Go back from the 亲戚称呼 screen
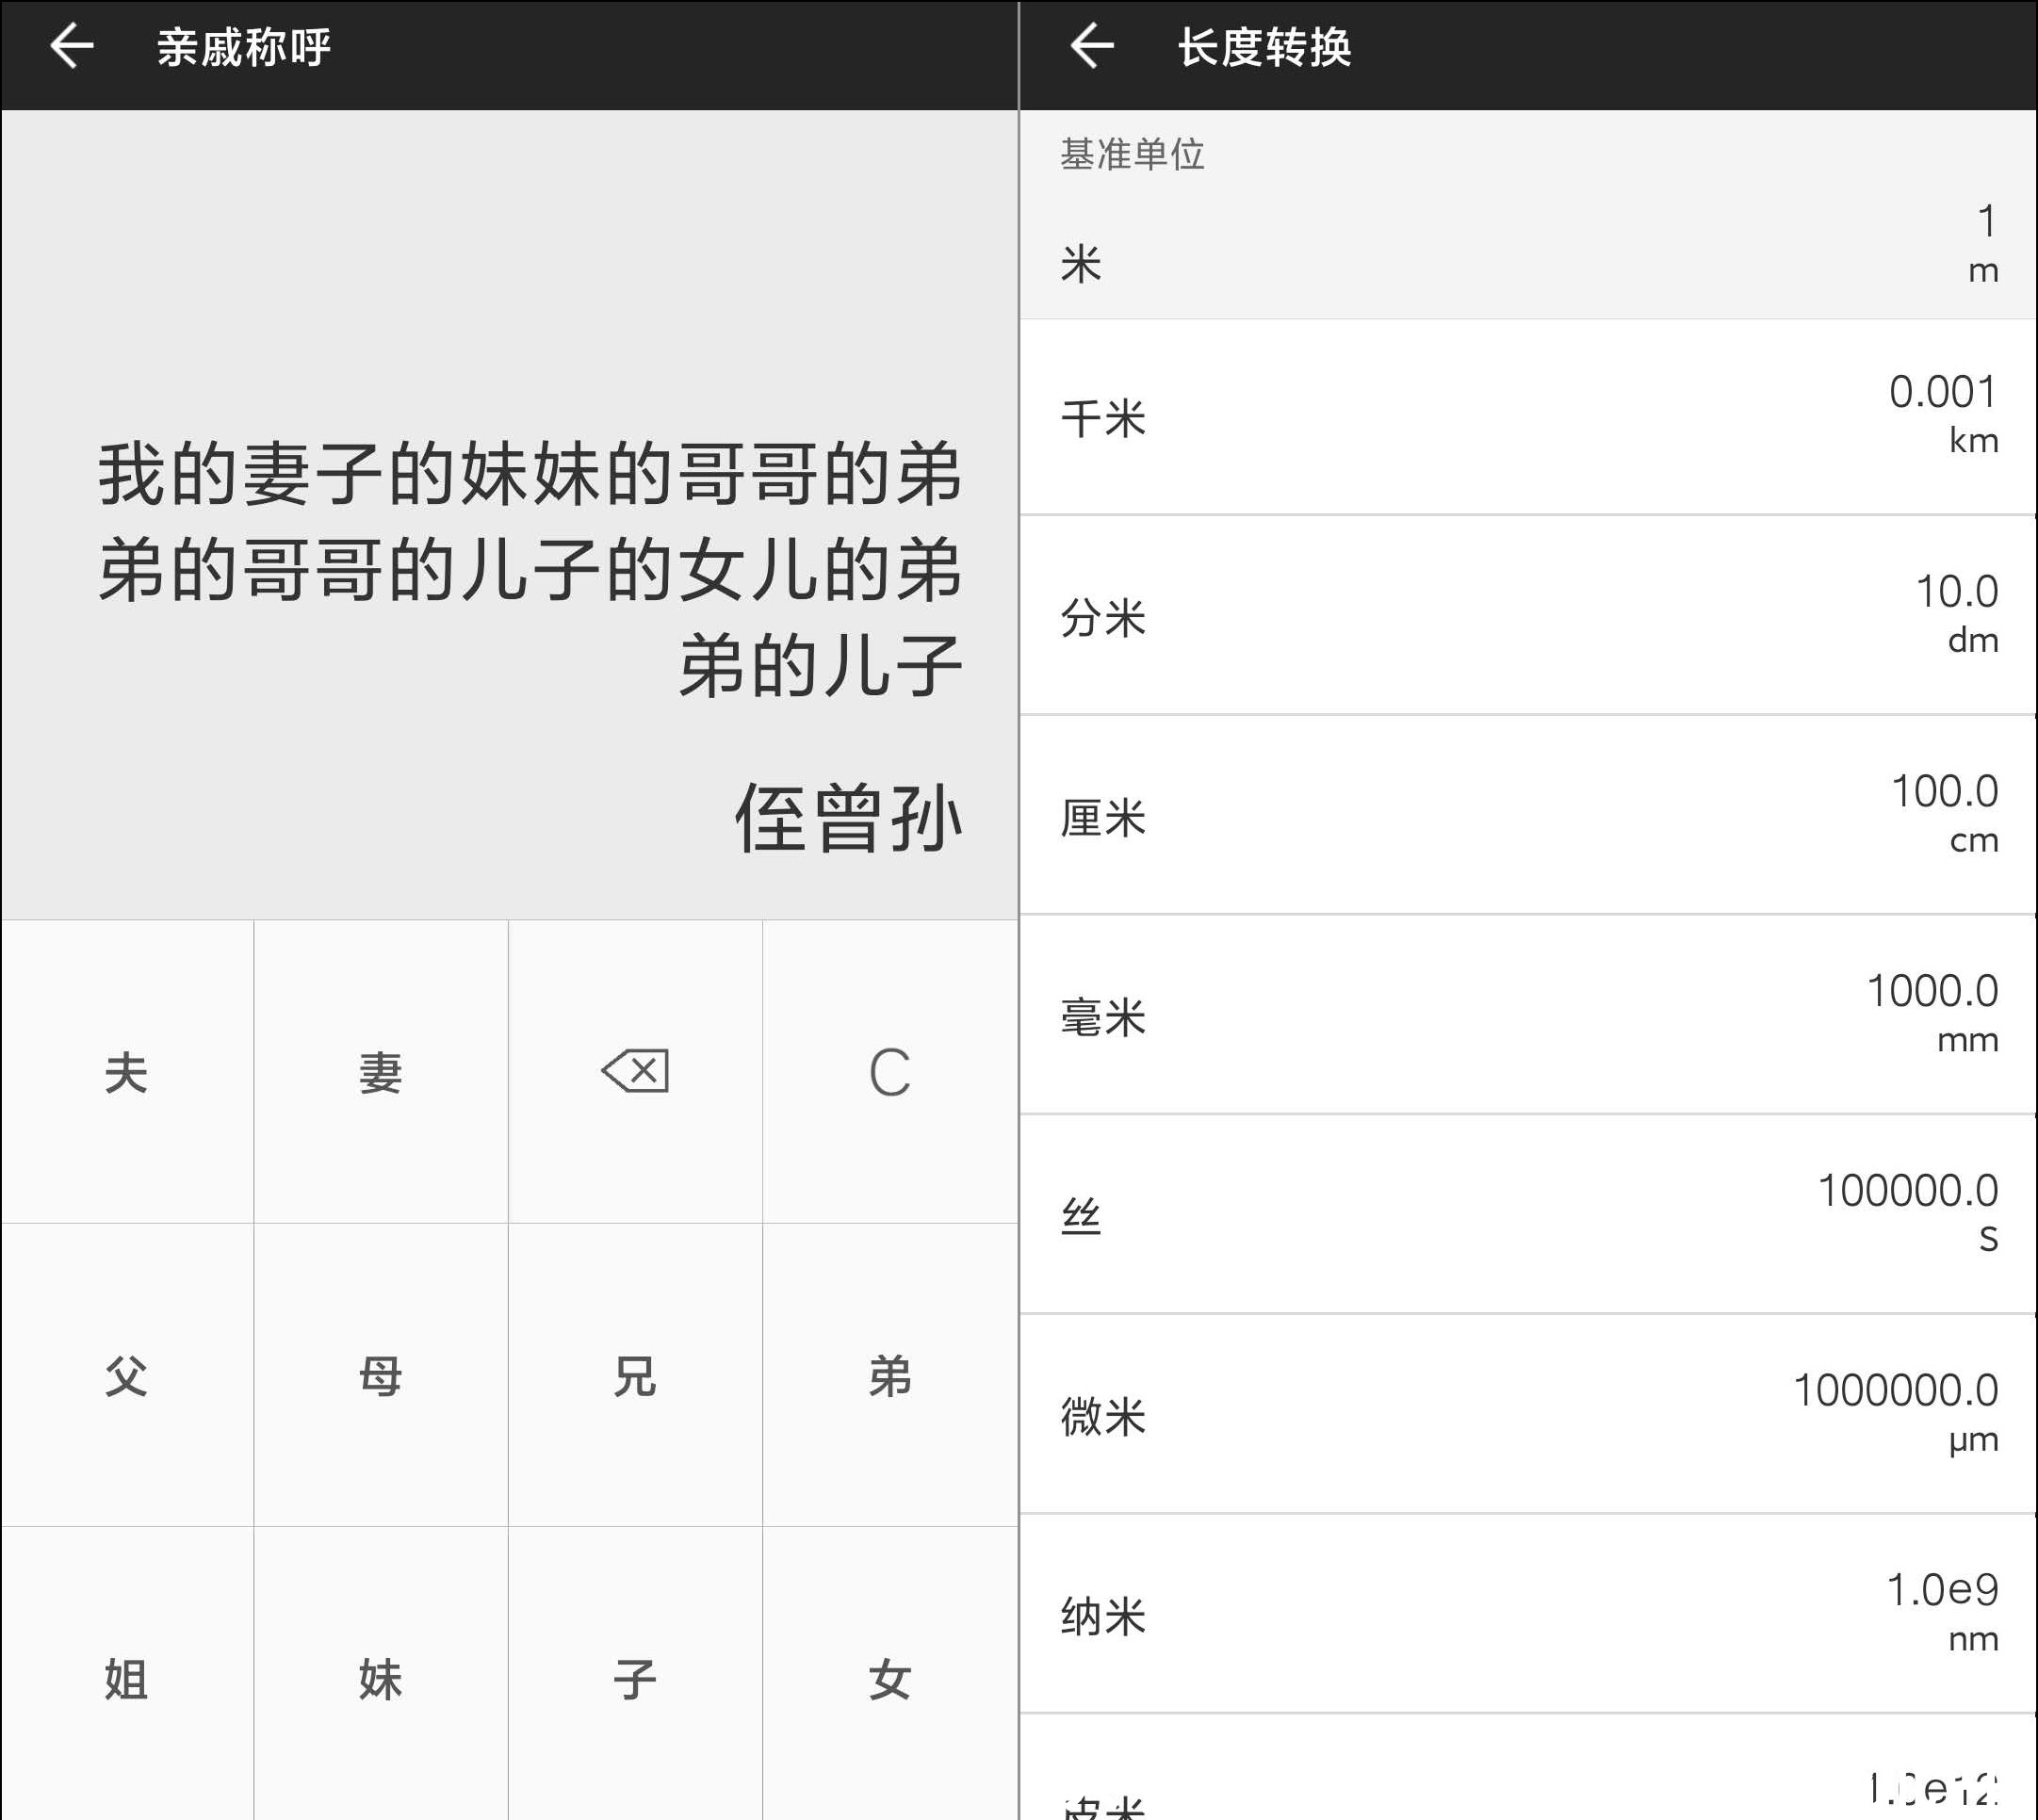 (72, 47)
